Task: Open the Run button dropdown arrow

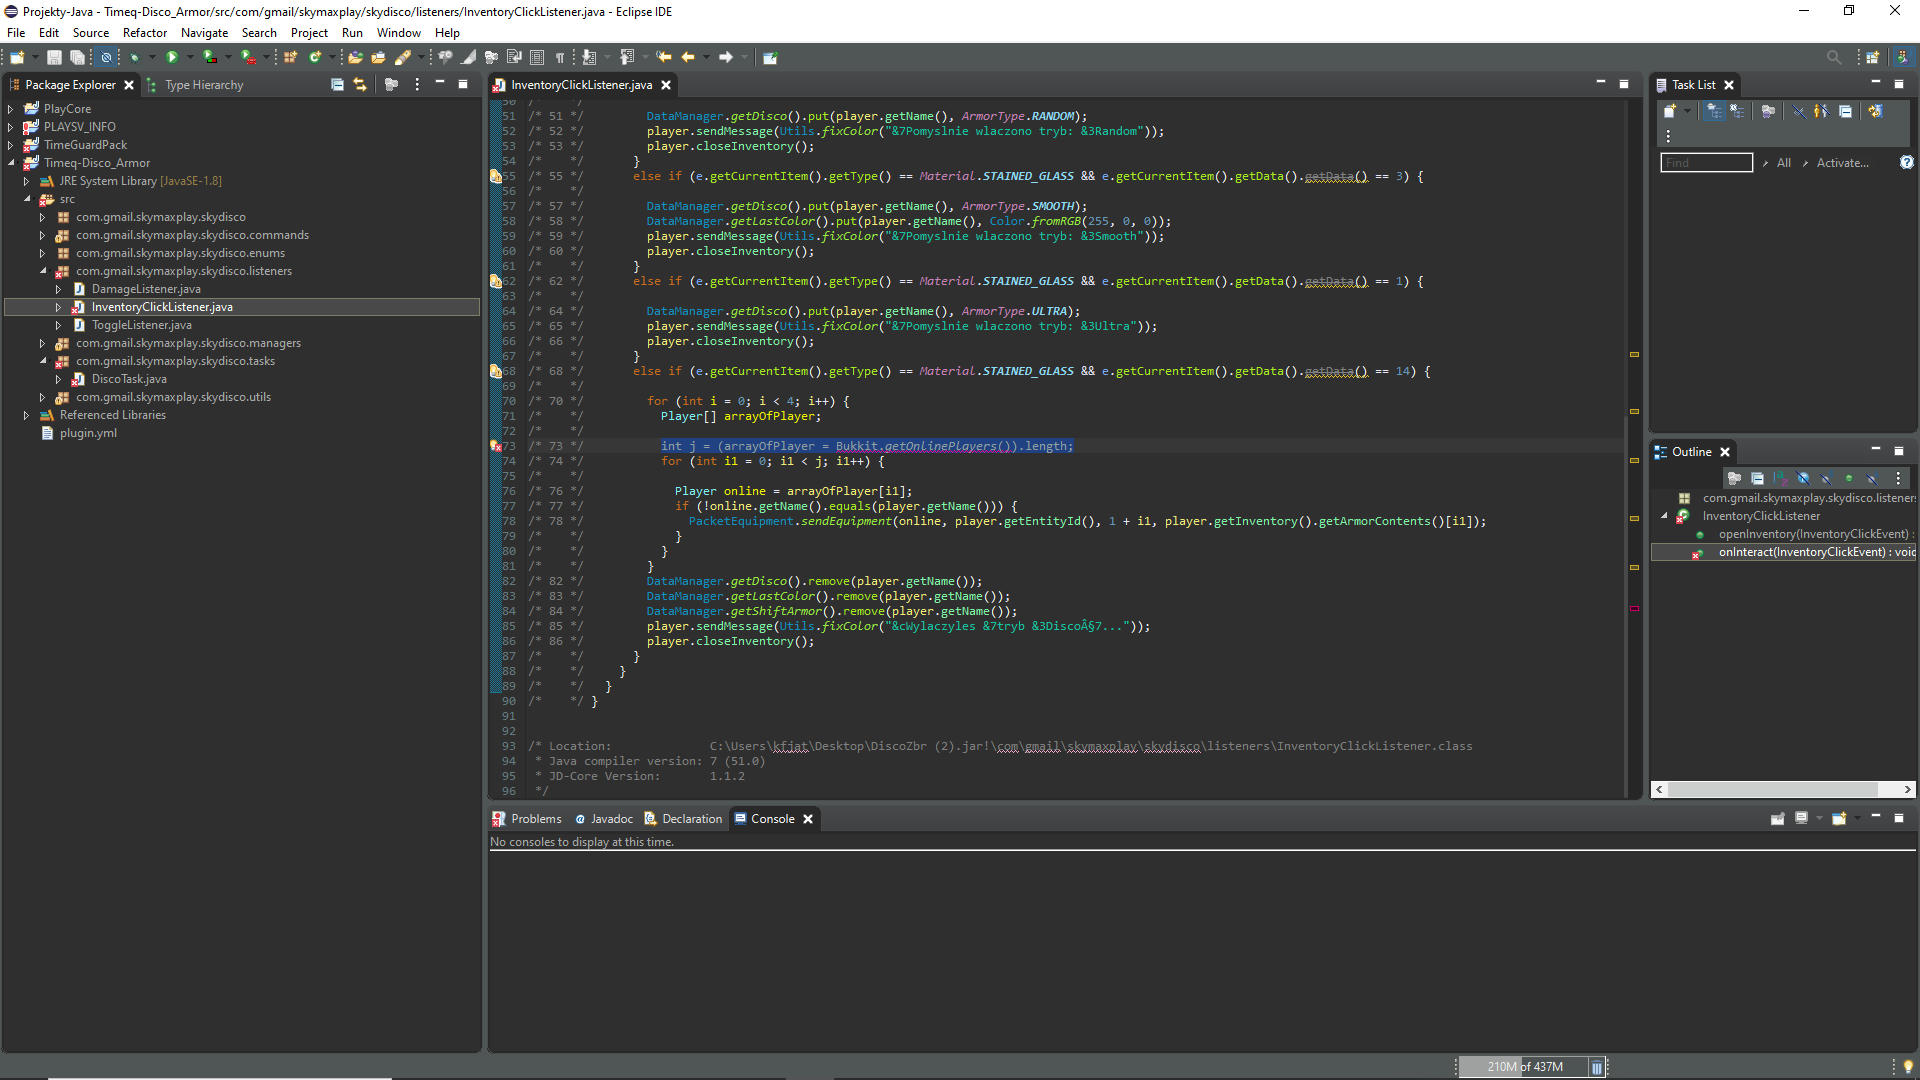Action: 189,58
